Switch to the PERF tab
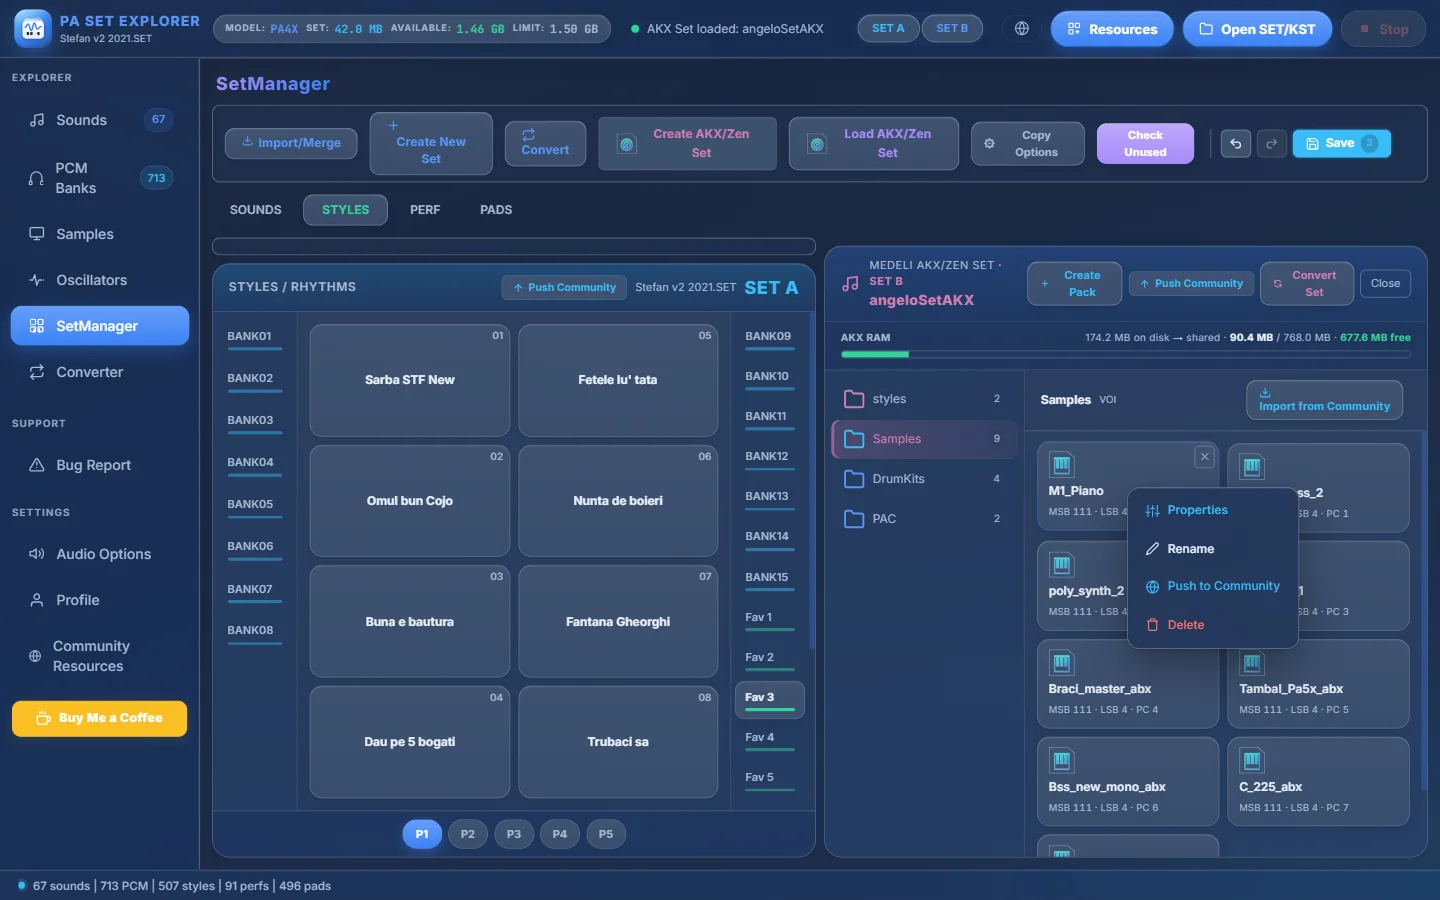Screen dimensions: 1440x900 [x=425, y=210]
